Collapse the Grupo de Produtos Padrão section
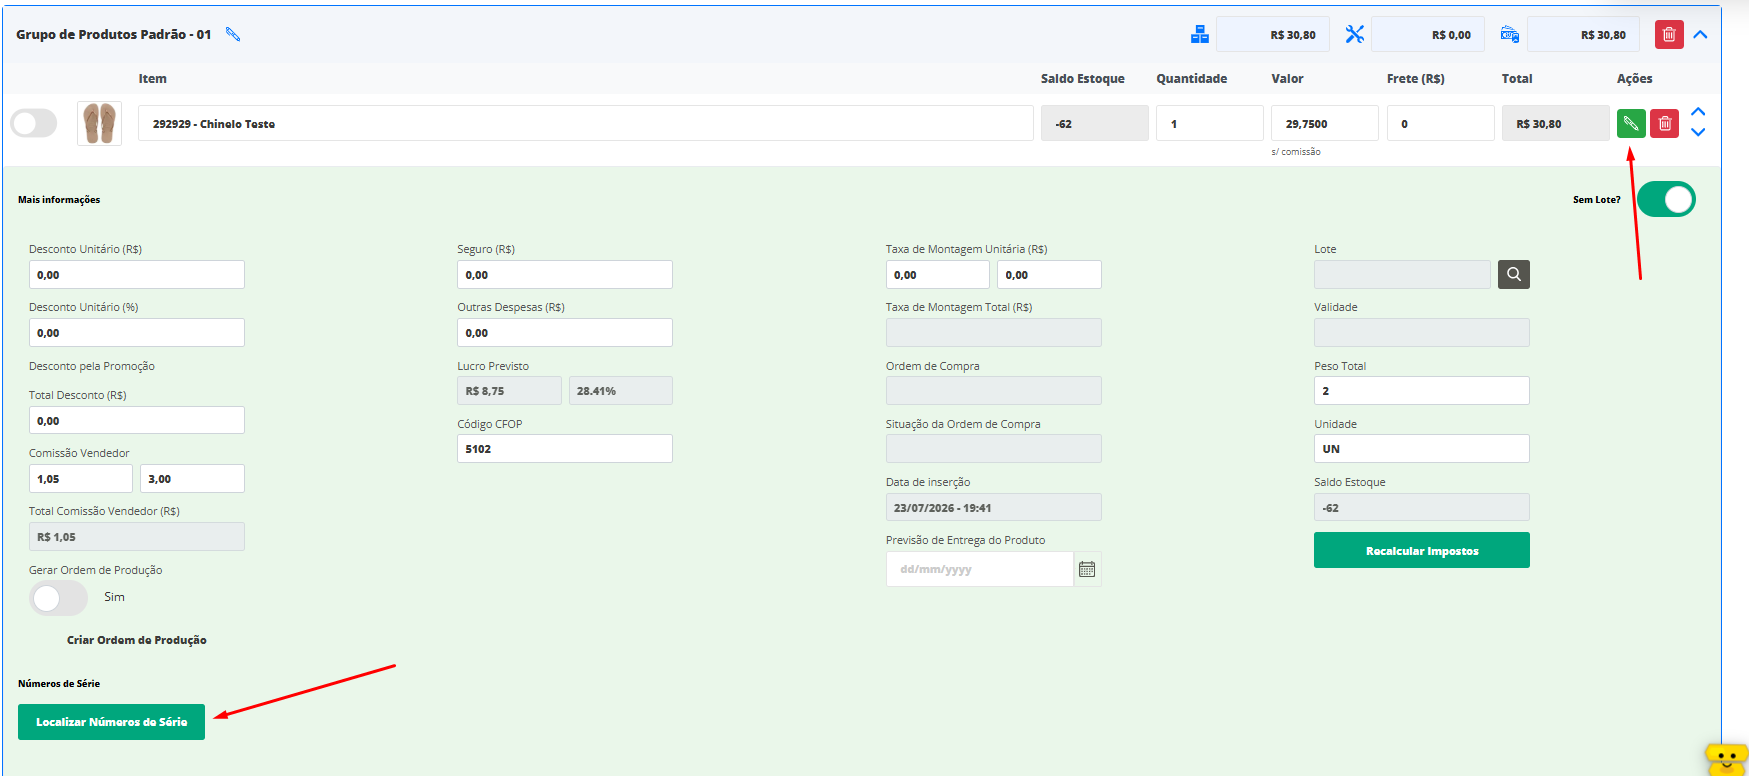Screen dimensions: 1749x776 (1700, 35)
